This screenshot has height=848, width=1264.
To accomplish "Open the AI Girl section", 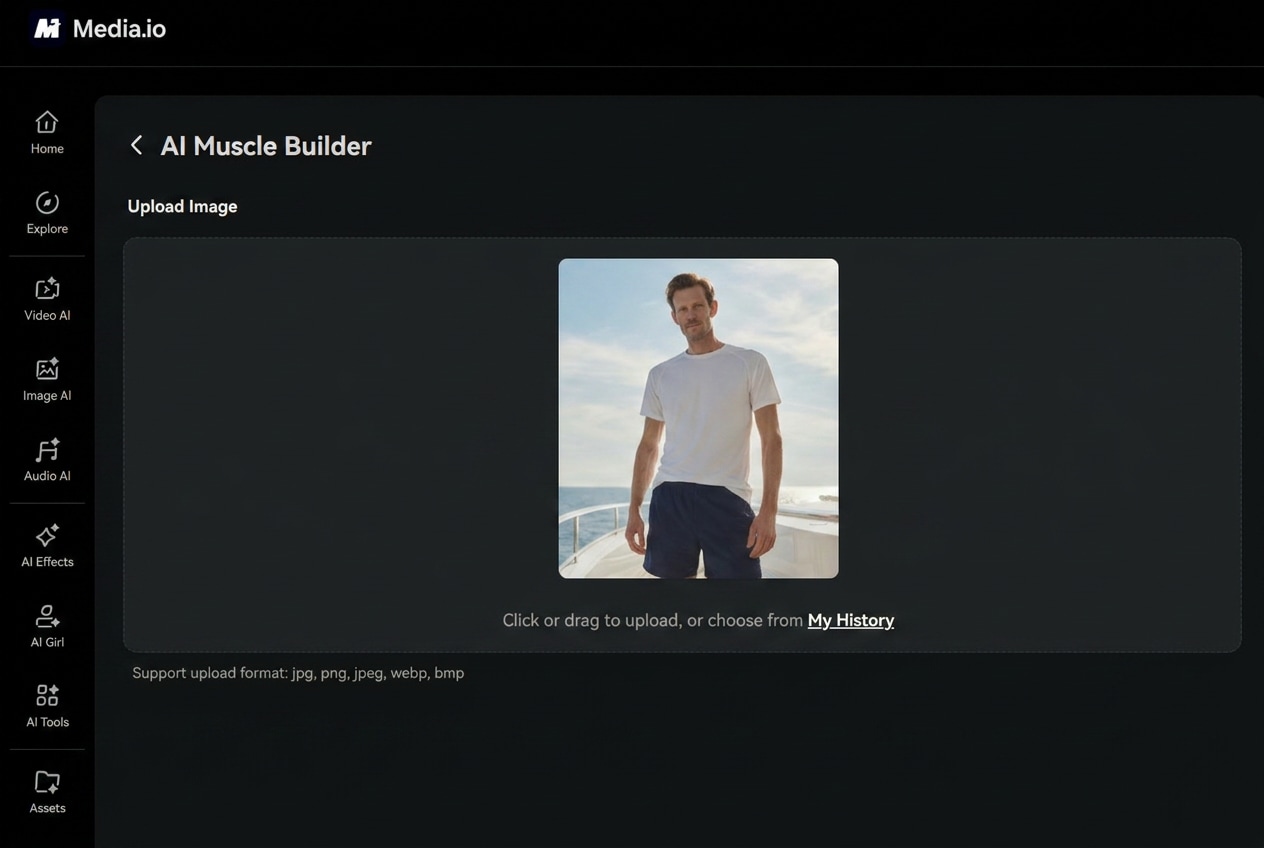I will click(x=47, y=627).
